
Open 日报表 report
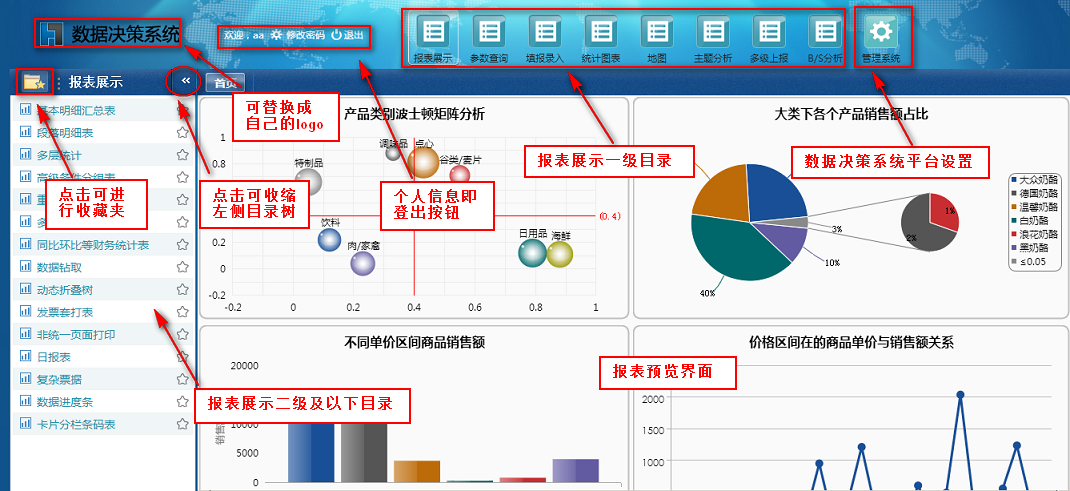54,357
